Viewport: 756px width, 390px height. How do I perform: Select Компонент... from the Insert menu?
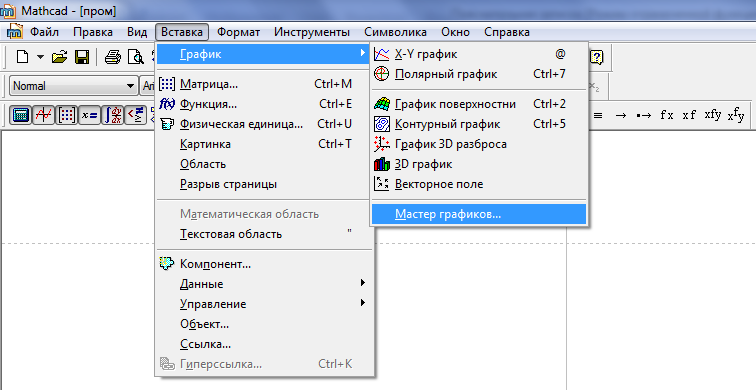coord(263,264)
